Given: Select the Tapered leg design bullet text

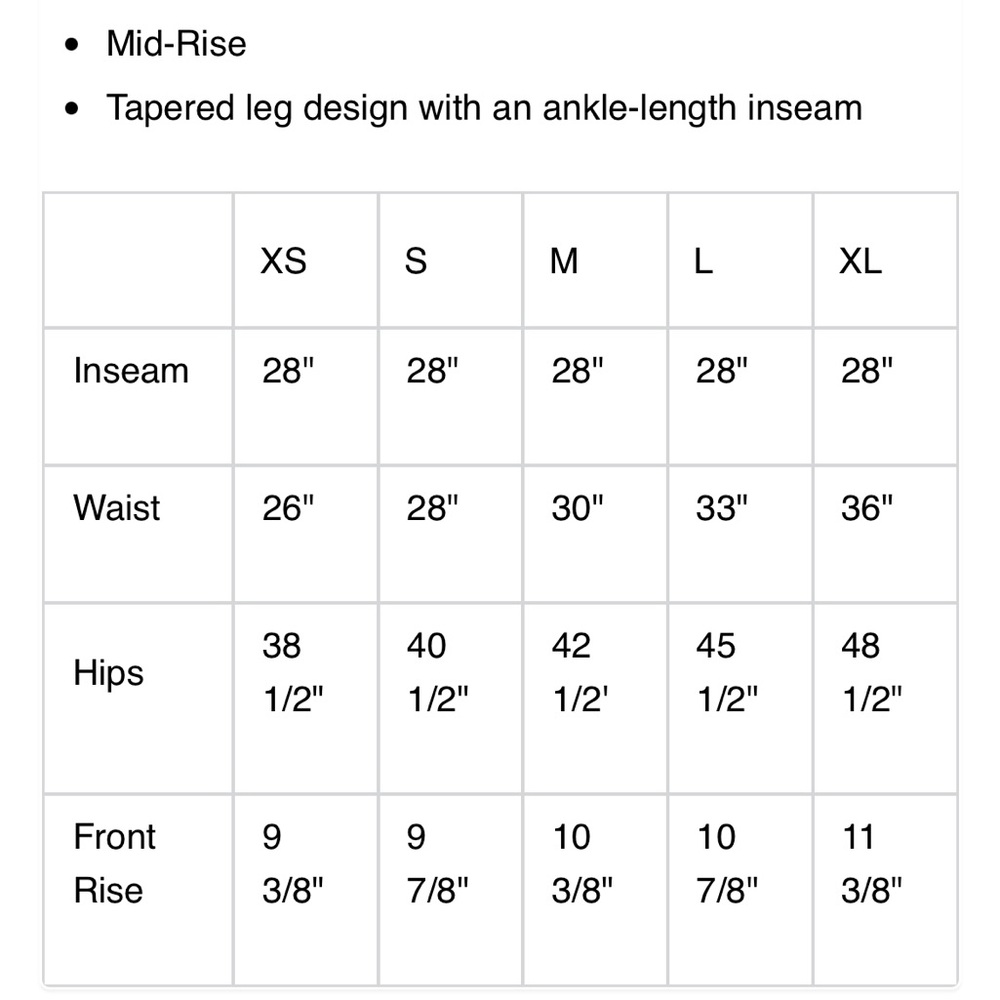Looking at the screenshot, I should point(484,108).
